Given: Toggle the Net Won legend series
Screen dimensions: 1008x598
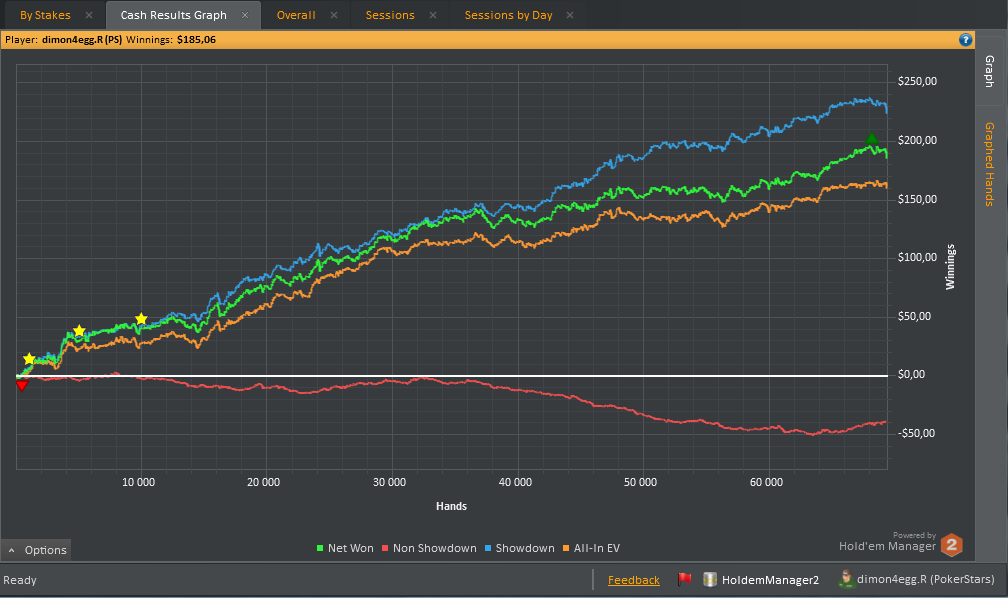Looking at the screenshot, I should pyautogui.click(x=345, y=548).
